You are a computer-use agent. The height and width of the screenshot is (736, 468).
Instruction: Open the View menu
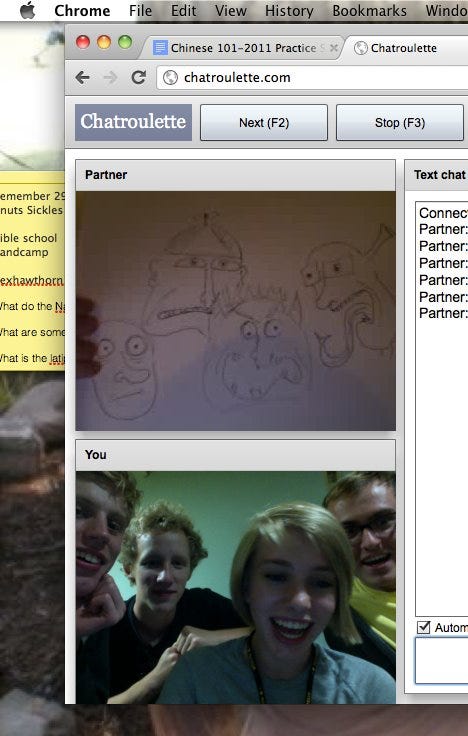coord(230,10)
